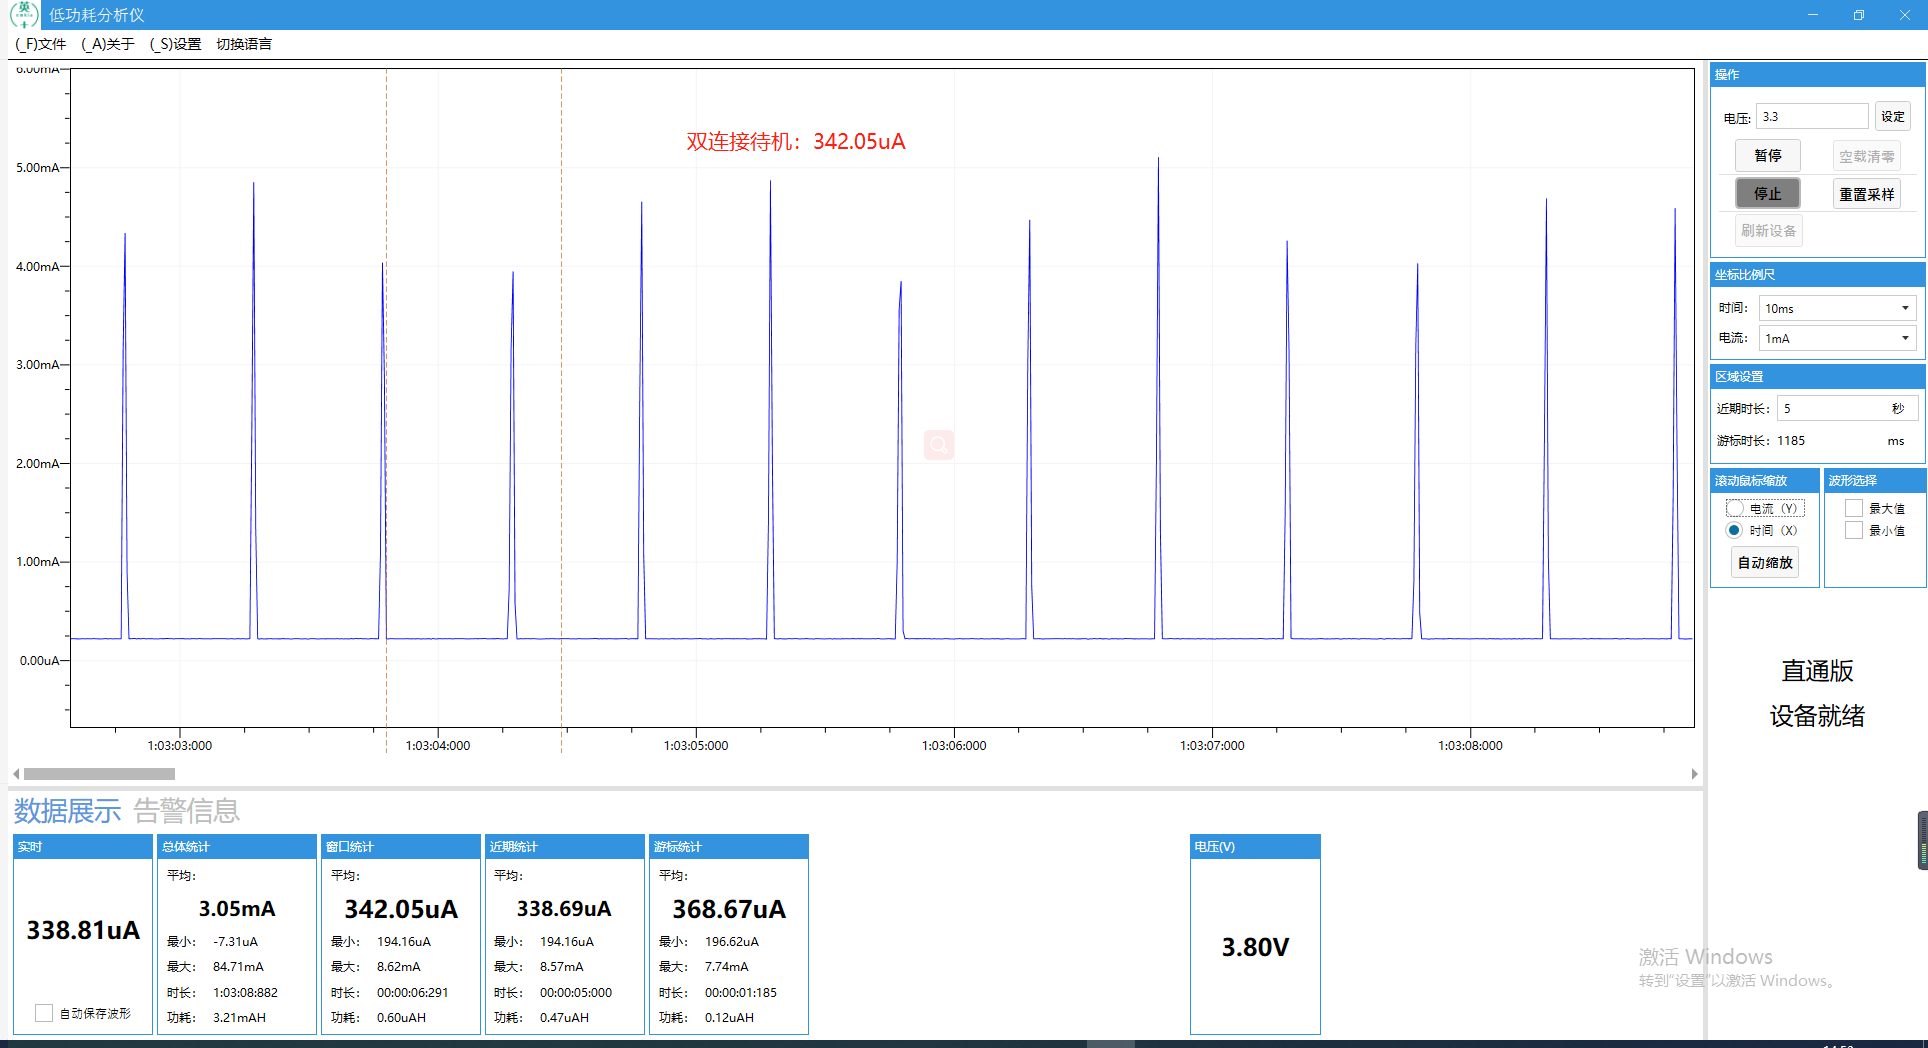Click 切换语言 menu item
The height and width of the screenshot is (1048, 1928).
pos(244,44)
